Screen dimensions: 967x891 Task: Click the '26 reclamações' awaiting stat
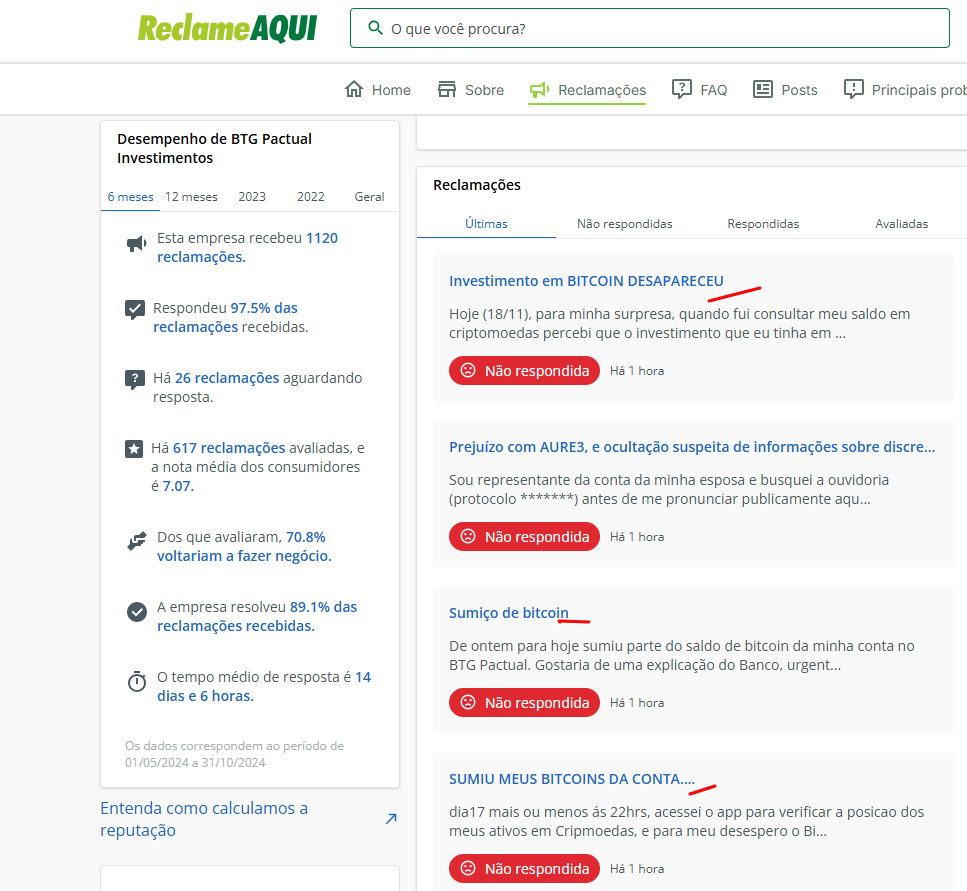[227, 378]
